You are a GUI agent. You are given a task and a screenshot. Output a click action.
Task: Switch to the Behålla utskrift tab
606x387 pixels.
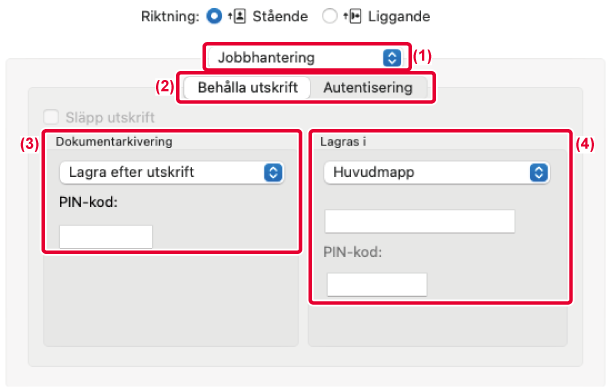pos(247,88)
